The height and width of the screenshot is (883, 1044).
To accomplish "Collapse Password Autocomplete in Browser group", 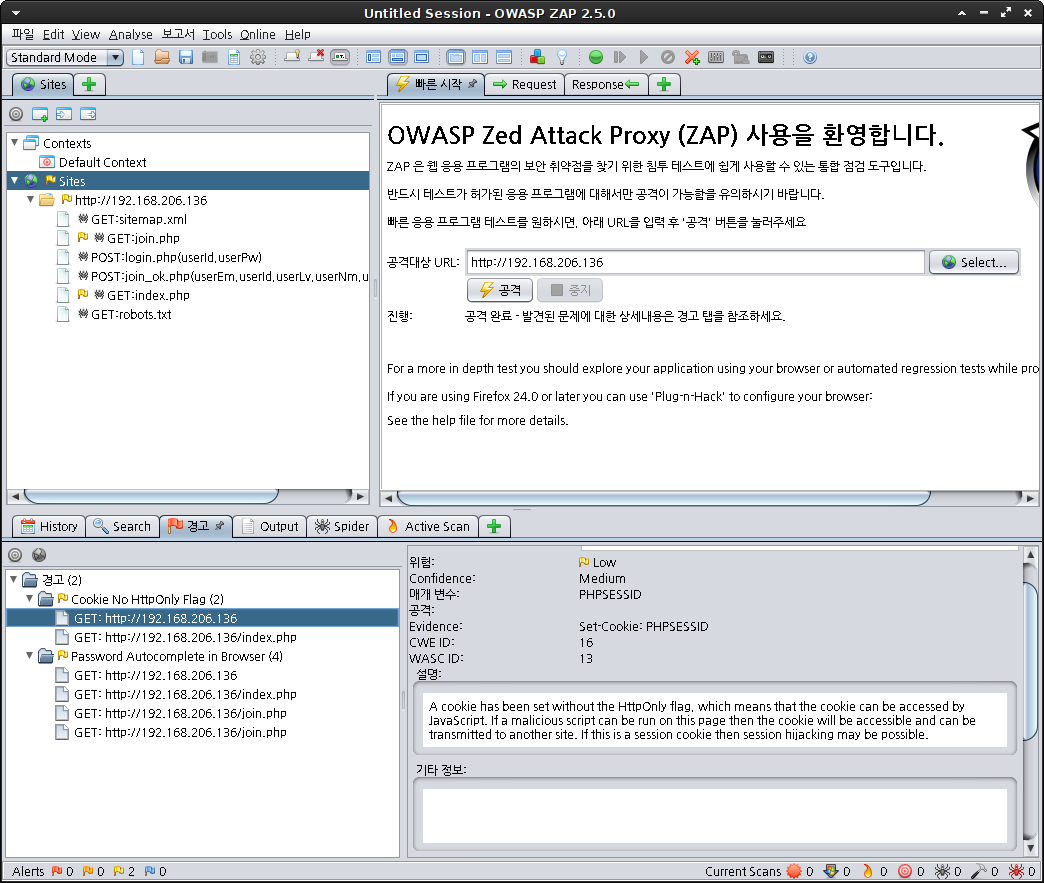I will point(29,656).
